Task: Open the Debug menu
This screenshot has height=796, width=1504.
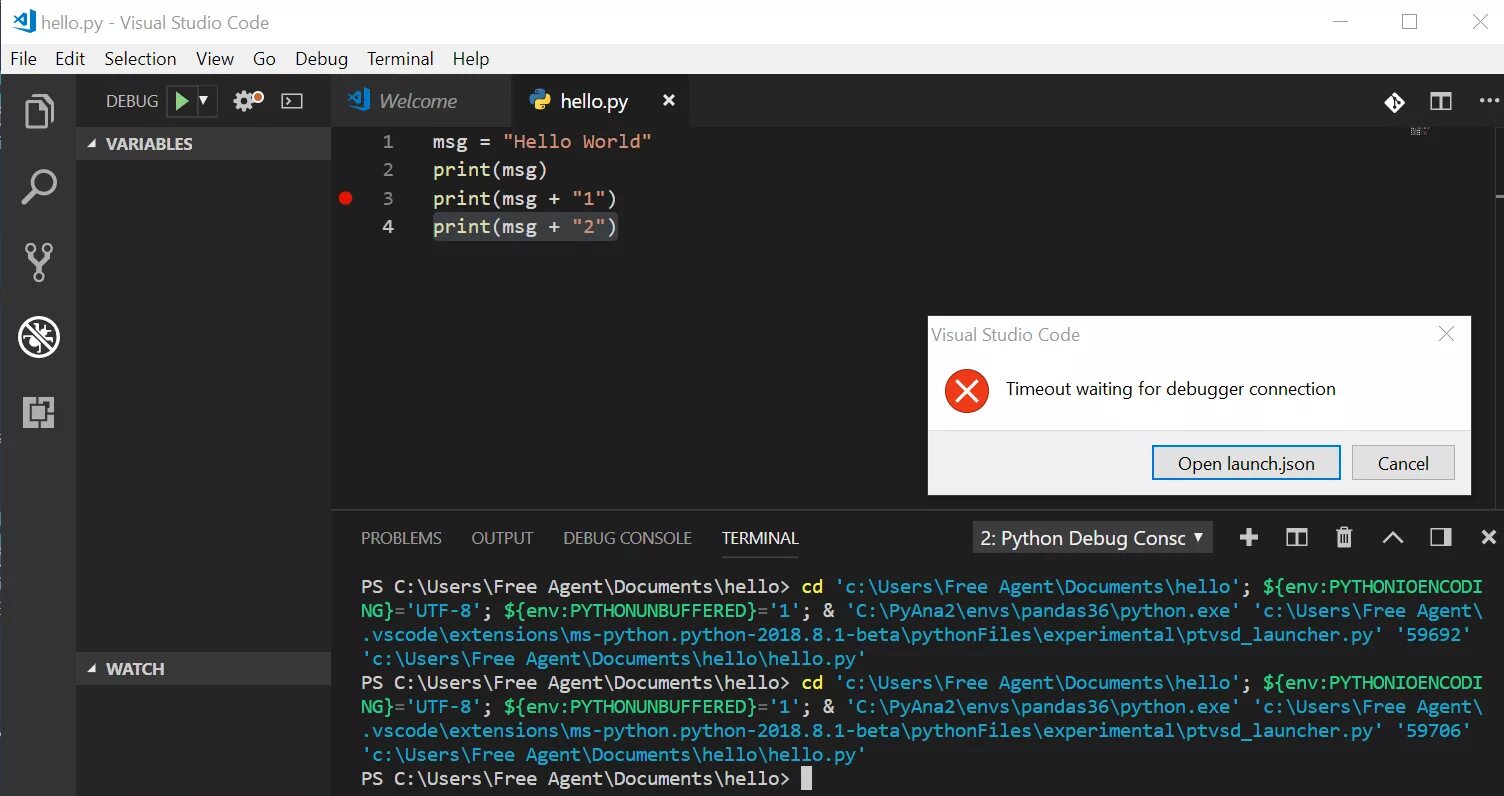Action: [x=321, y=59]
